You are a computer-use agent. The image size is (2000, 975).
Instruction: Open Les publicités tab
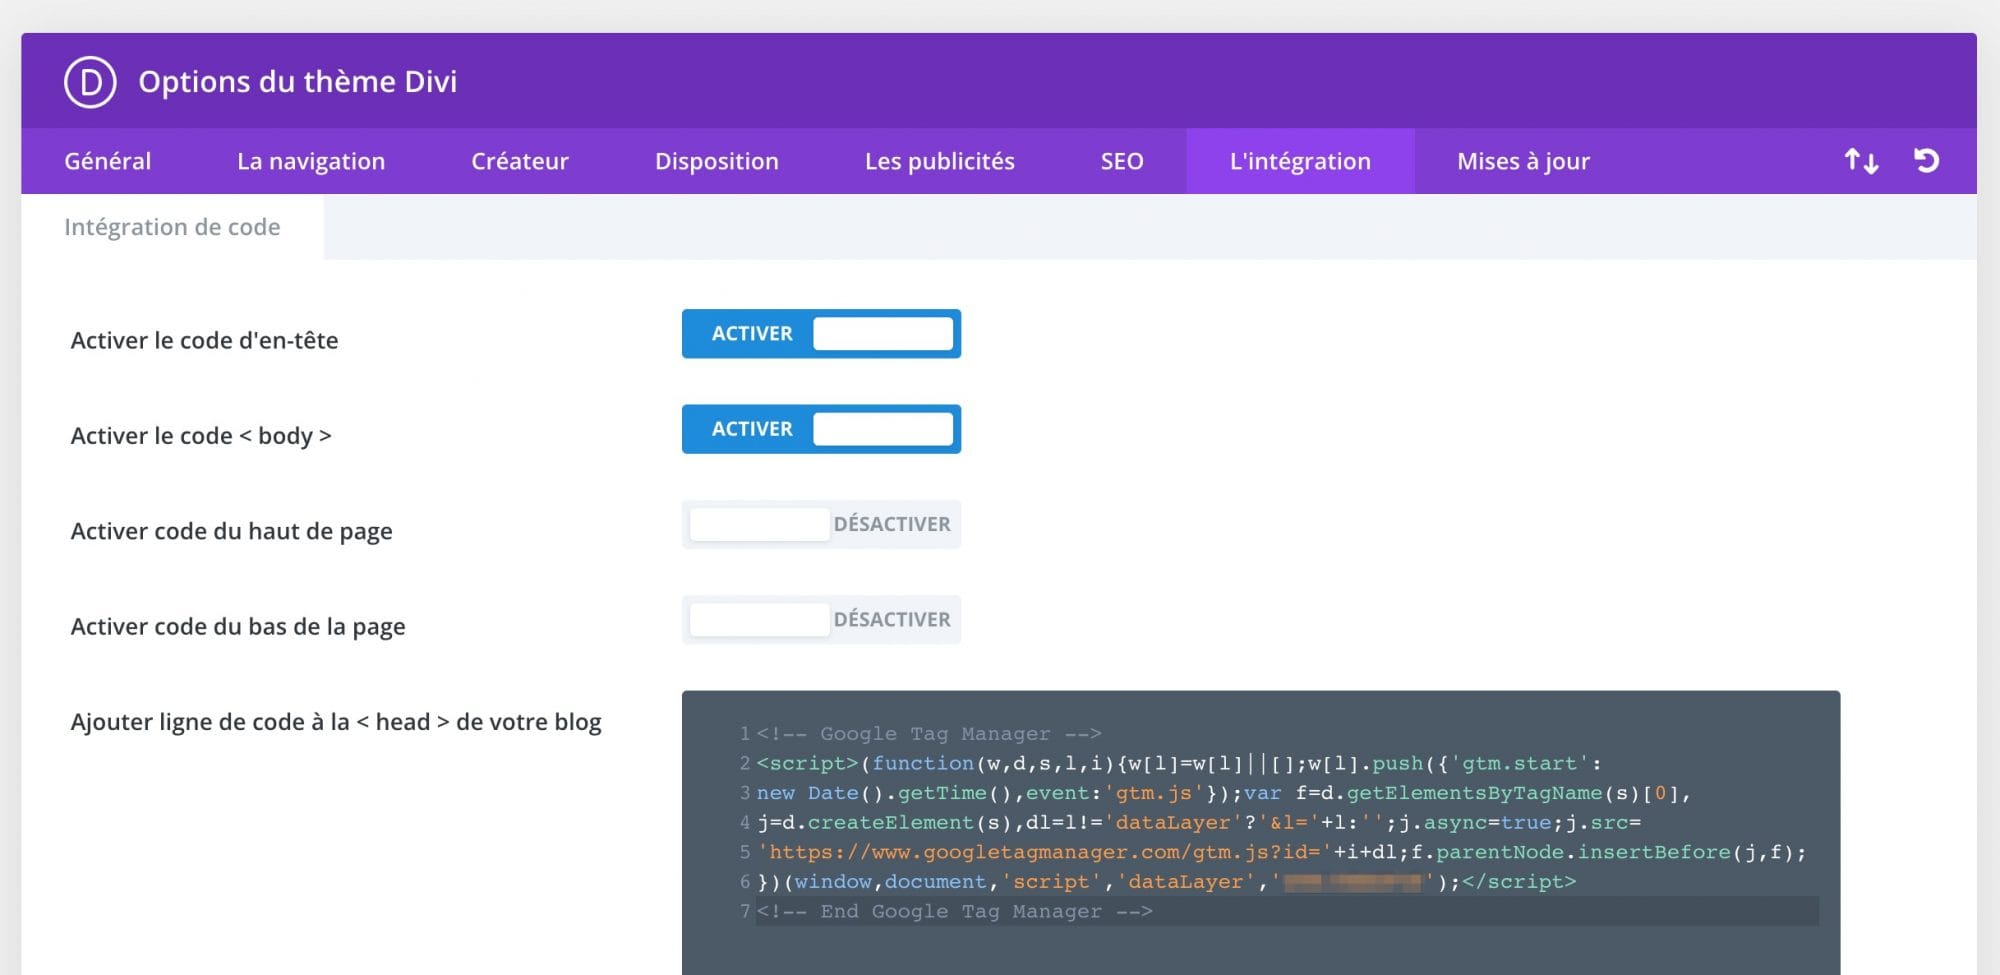coord(940,161)
